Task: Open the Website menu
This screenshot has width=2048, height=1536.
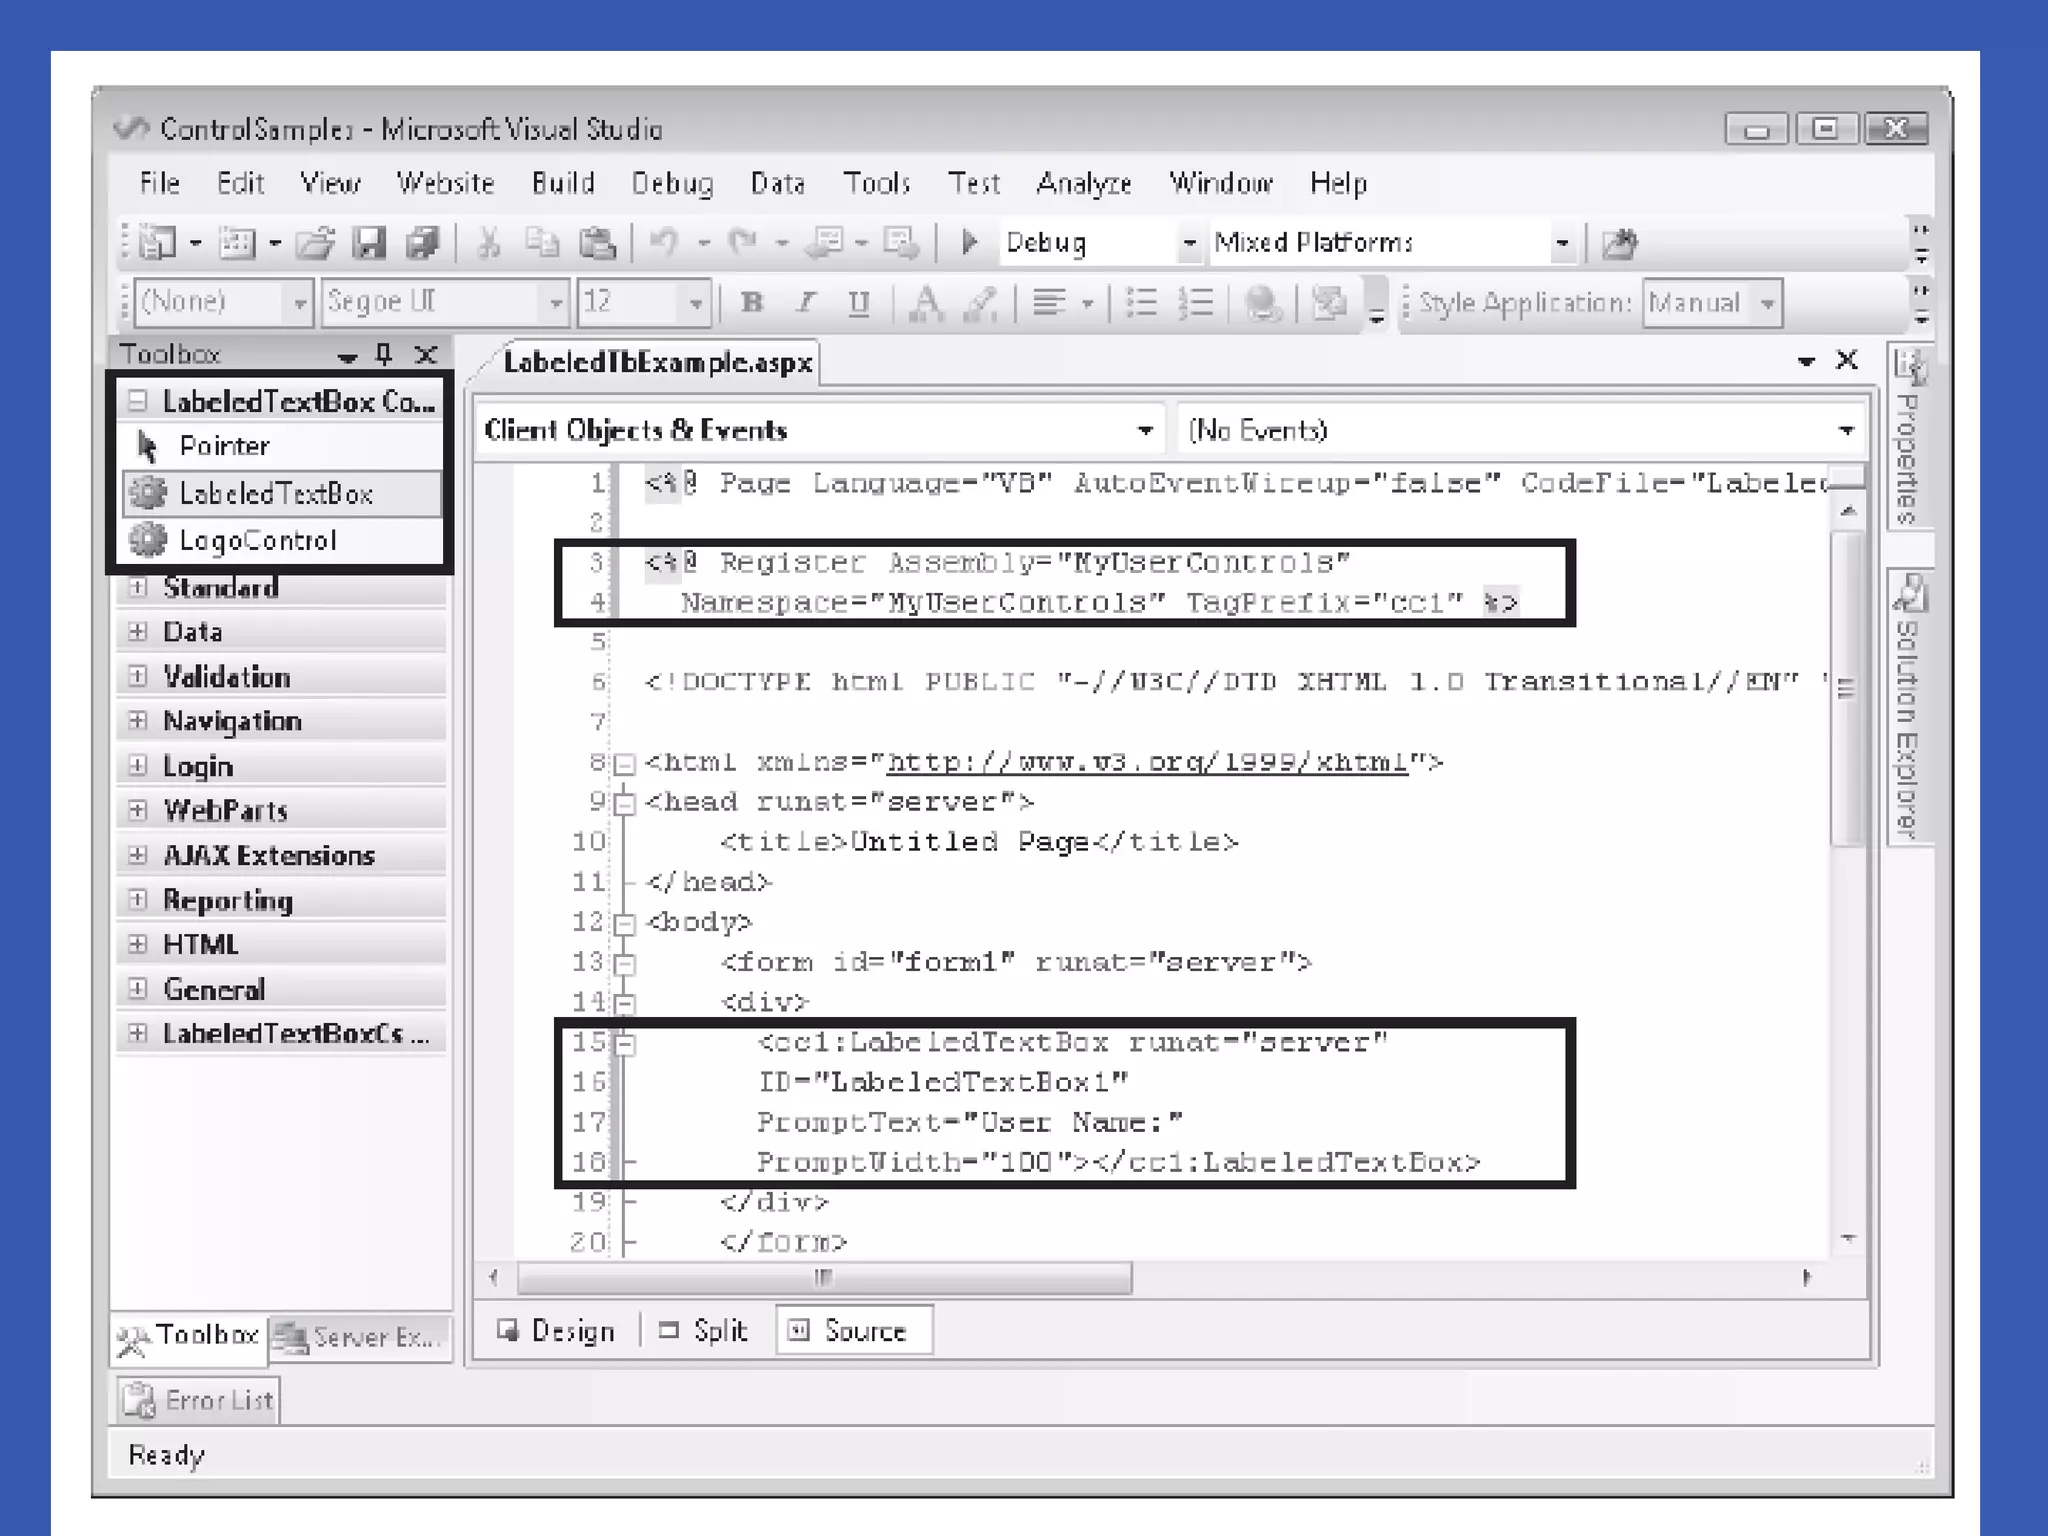Action: [445, 183]
